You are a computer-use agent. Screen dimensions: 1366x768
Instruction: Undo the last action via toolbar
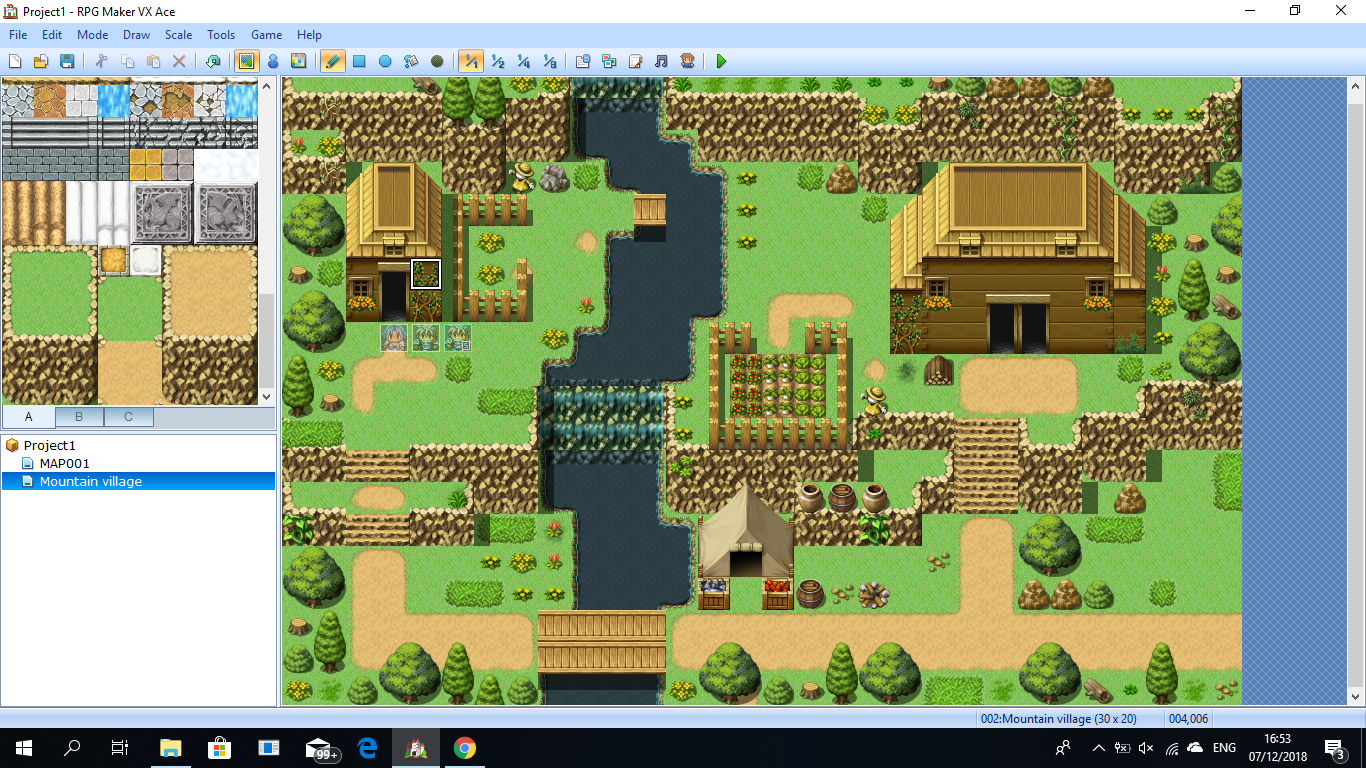click(x=213, y=61)
